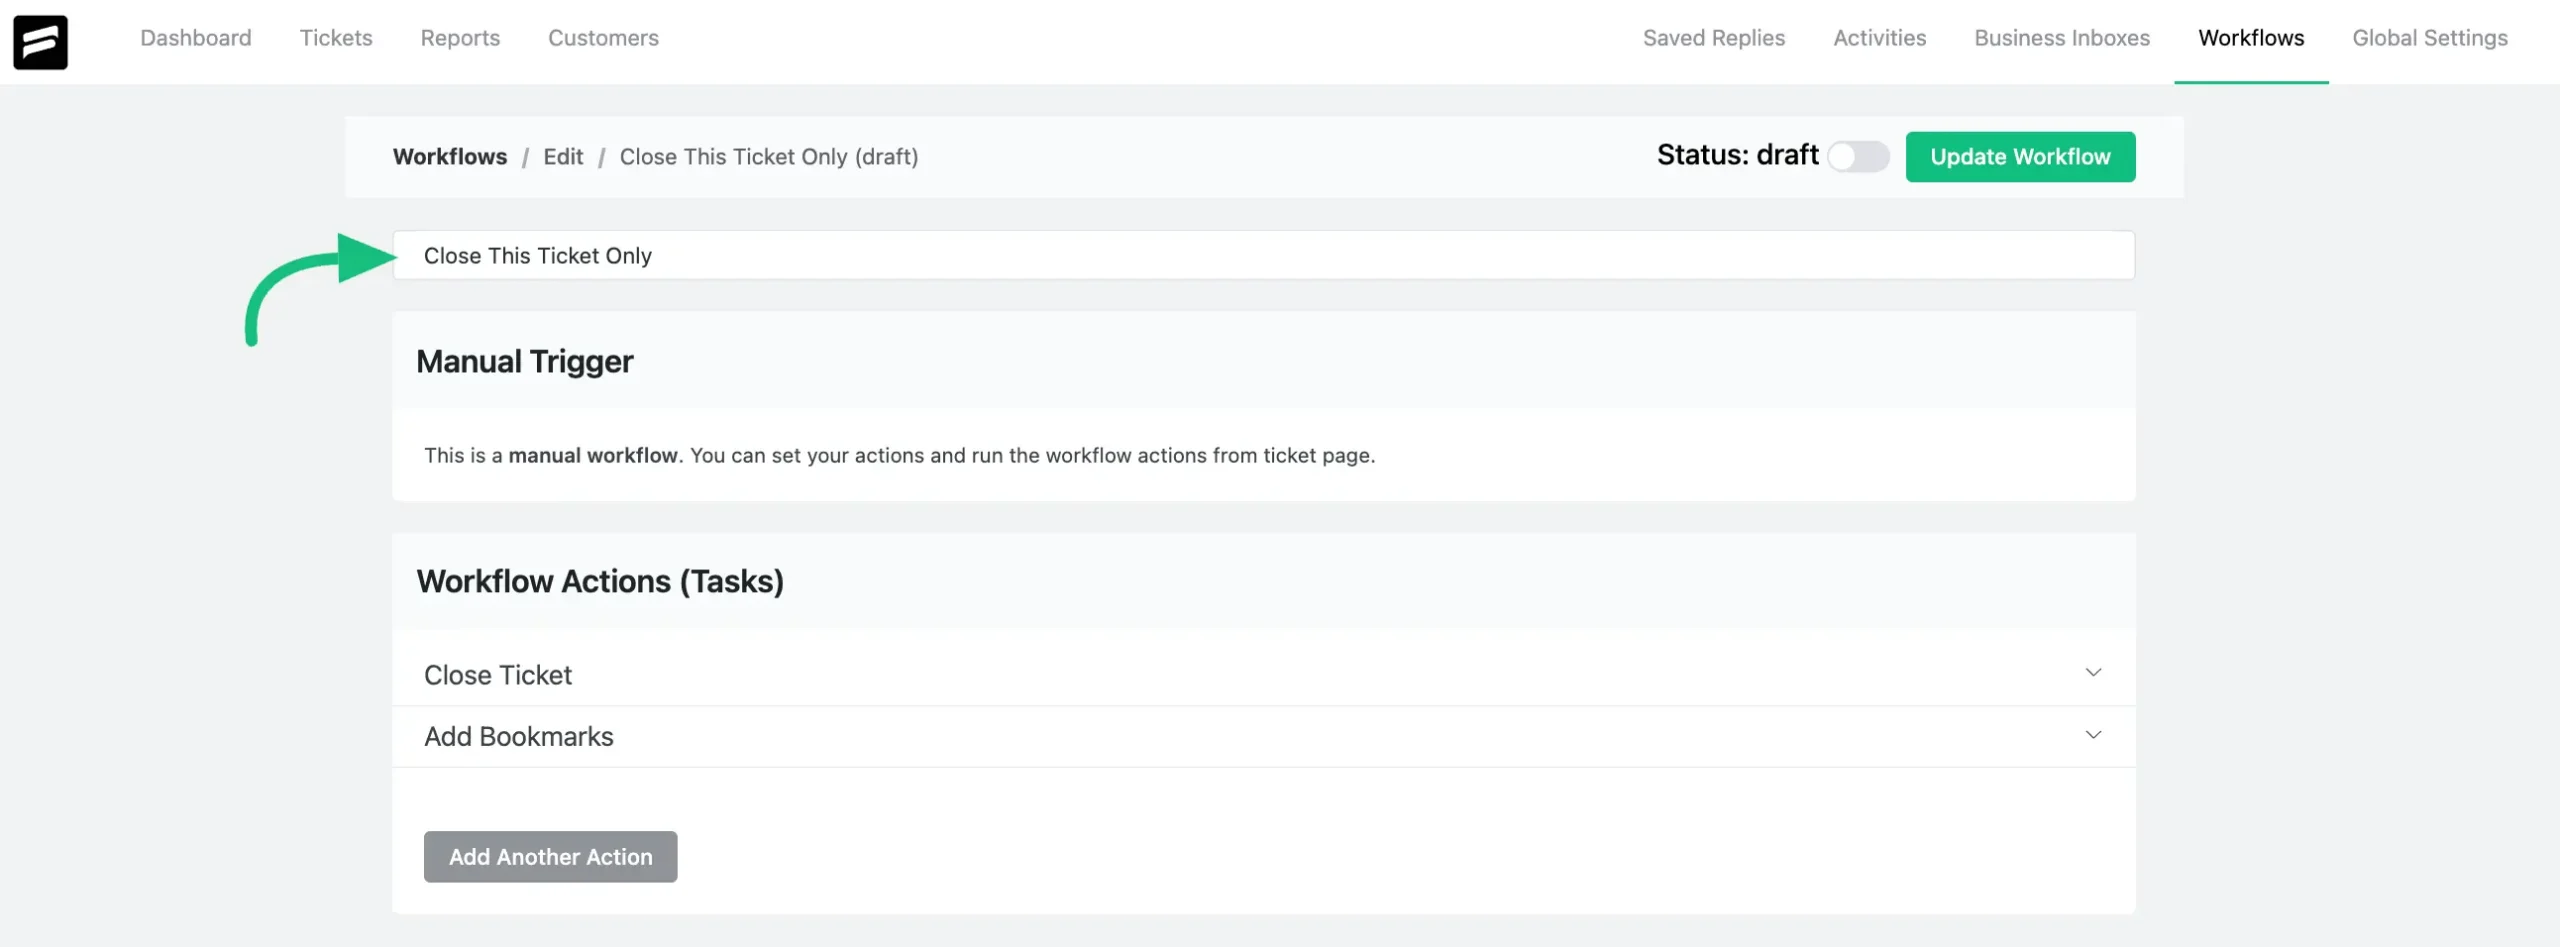2560x947 pixels.
Task: Open the Dashboard menu item
Action: (x=196, y=38)
